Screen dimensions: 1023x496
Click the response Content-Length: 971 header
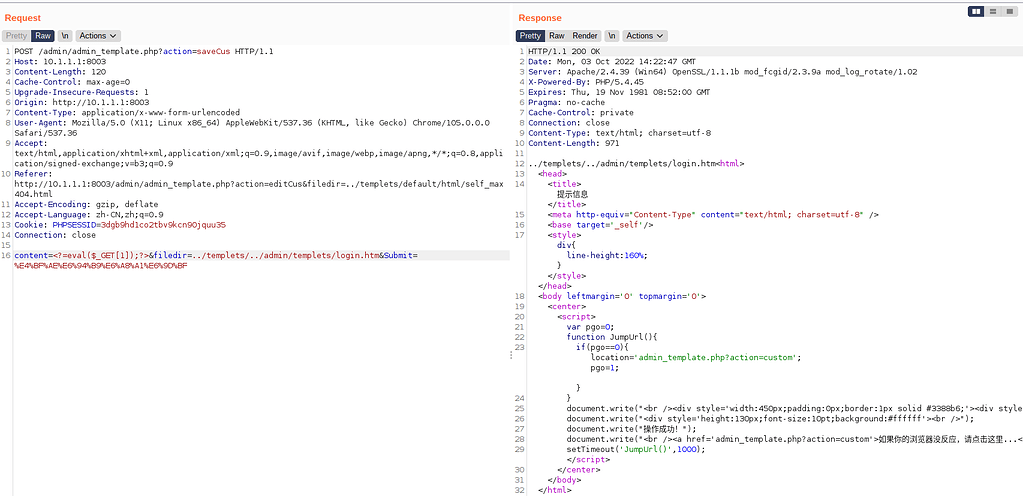(574, 143)
